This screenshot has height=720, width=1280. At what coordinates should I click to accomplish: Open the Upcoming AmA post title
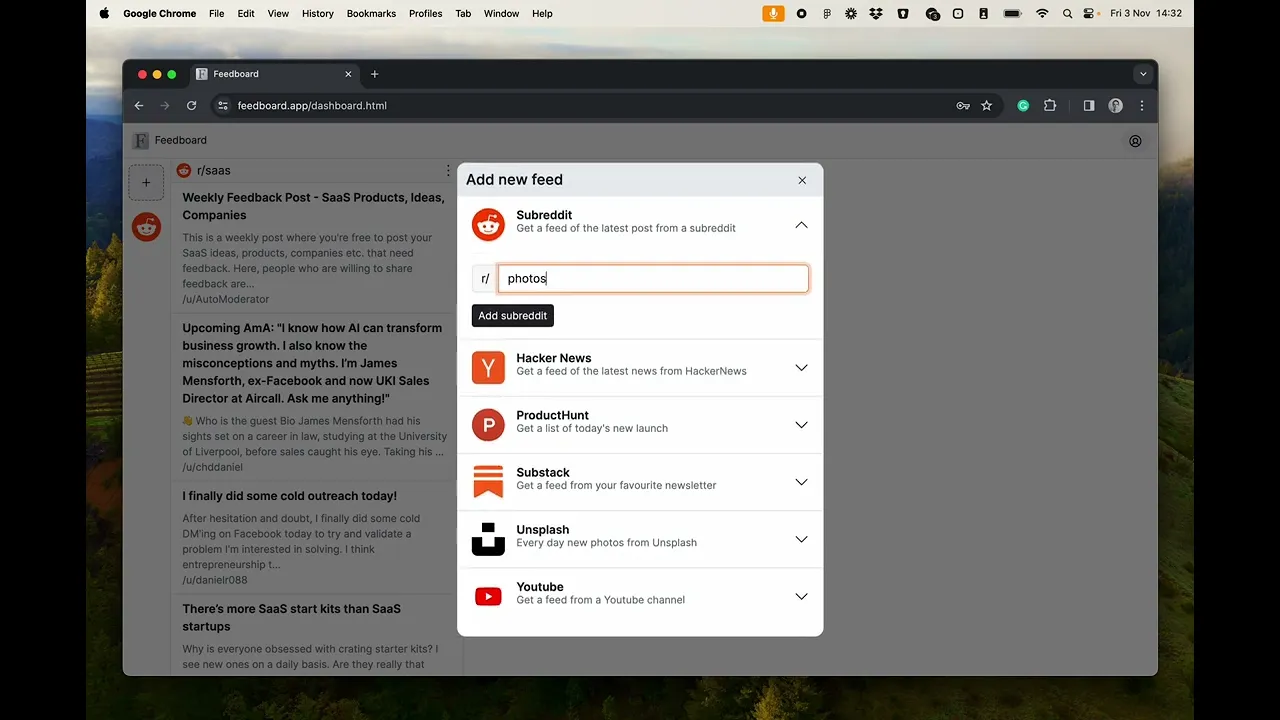pos(313,363)
